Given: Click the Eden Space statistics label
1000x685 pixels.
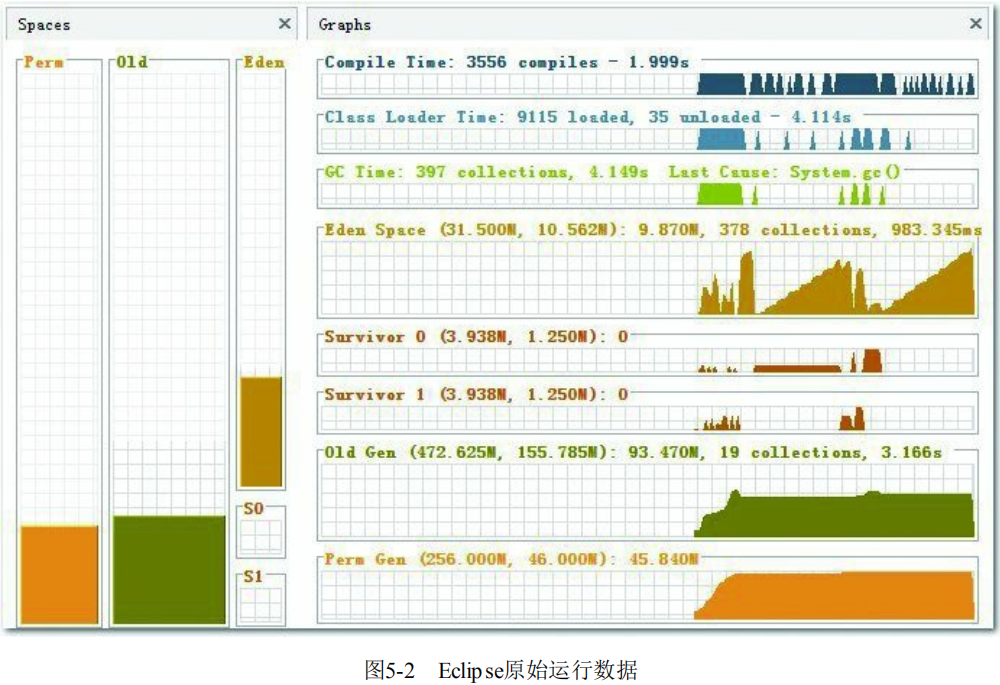Looking at the screenshot, I should (x=650, y=229).
